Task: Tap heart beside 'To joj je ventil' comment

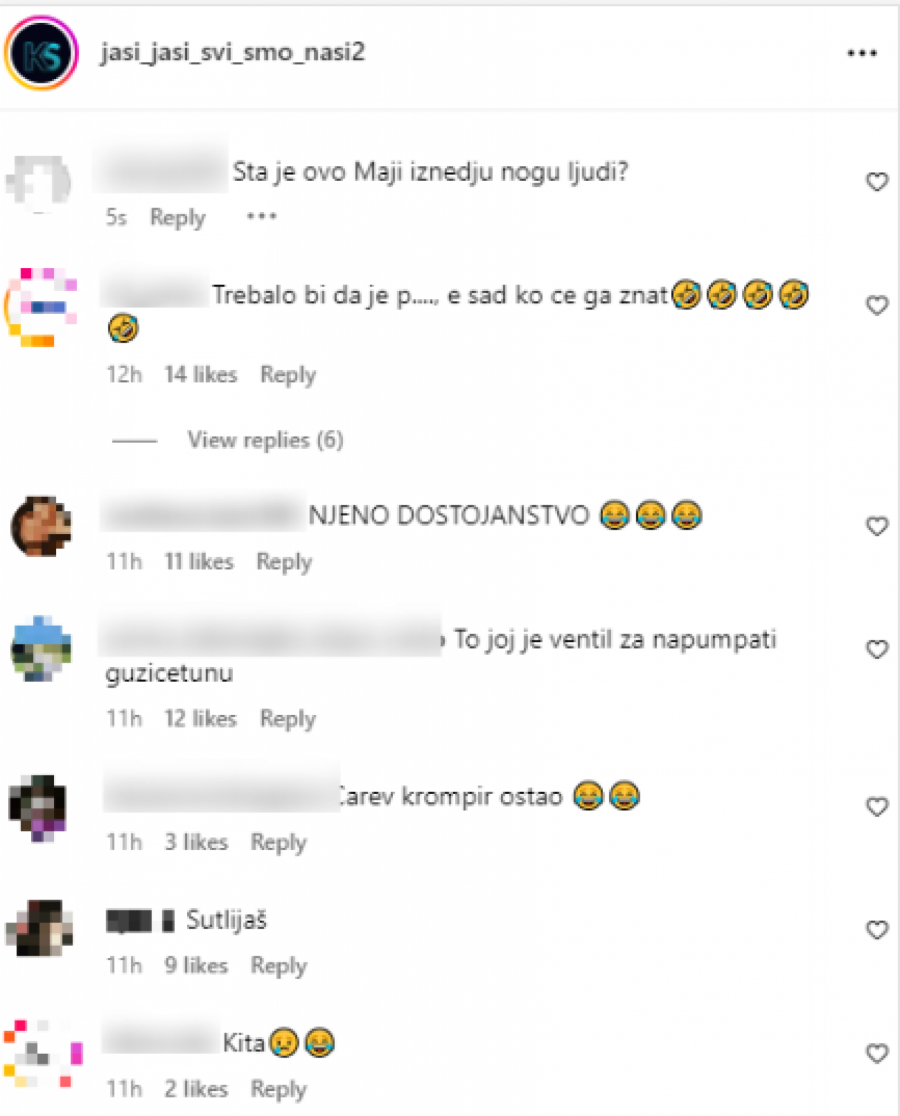Action: 877,649
